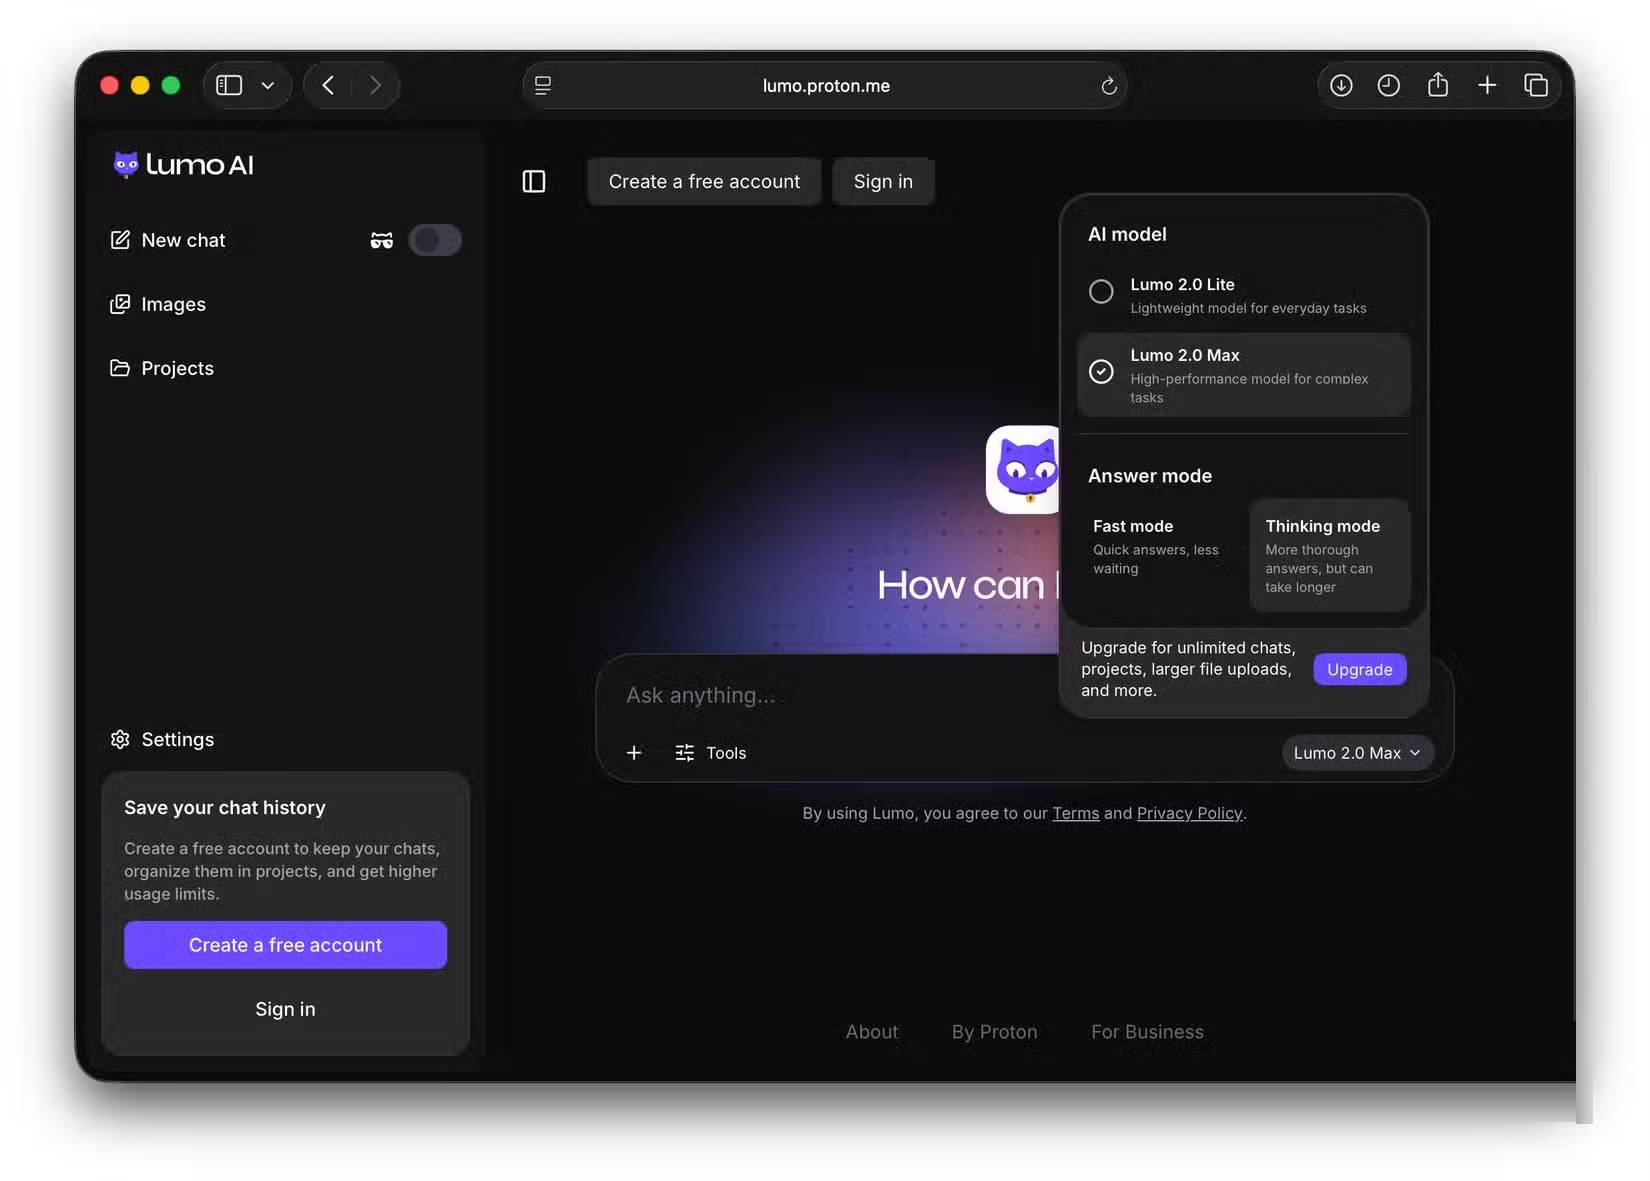The image size is (1650, 1181).
Task: Click the Sign in button in top bar
Action: point(883,181)
